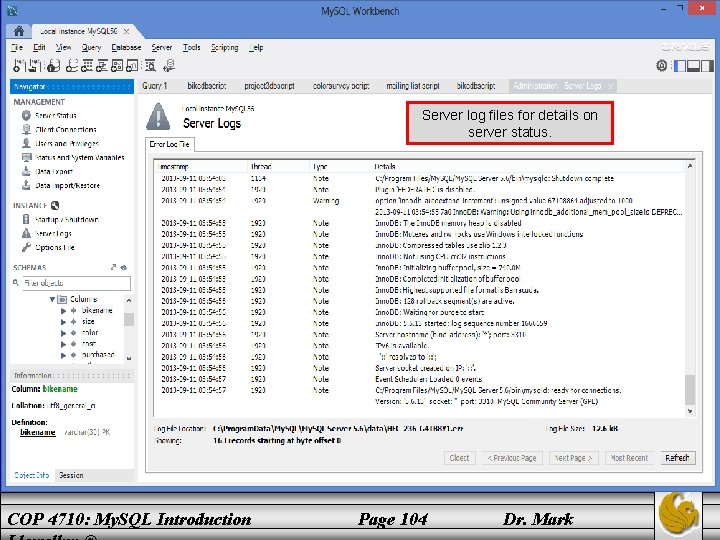Click the expand Schemas panel icon
Viewport: 720px width, 540px height.
coord(113,267)
